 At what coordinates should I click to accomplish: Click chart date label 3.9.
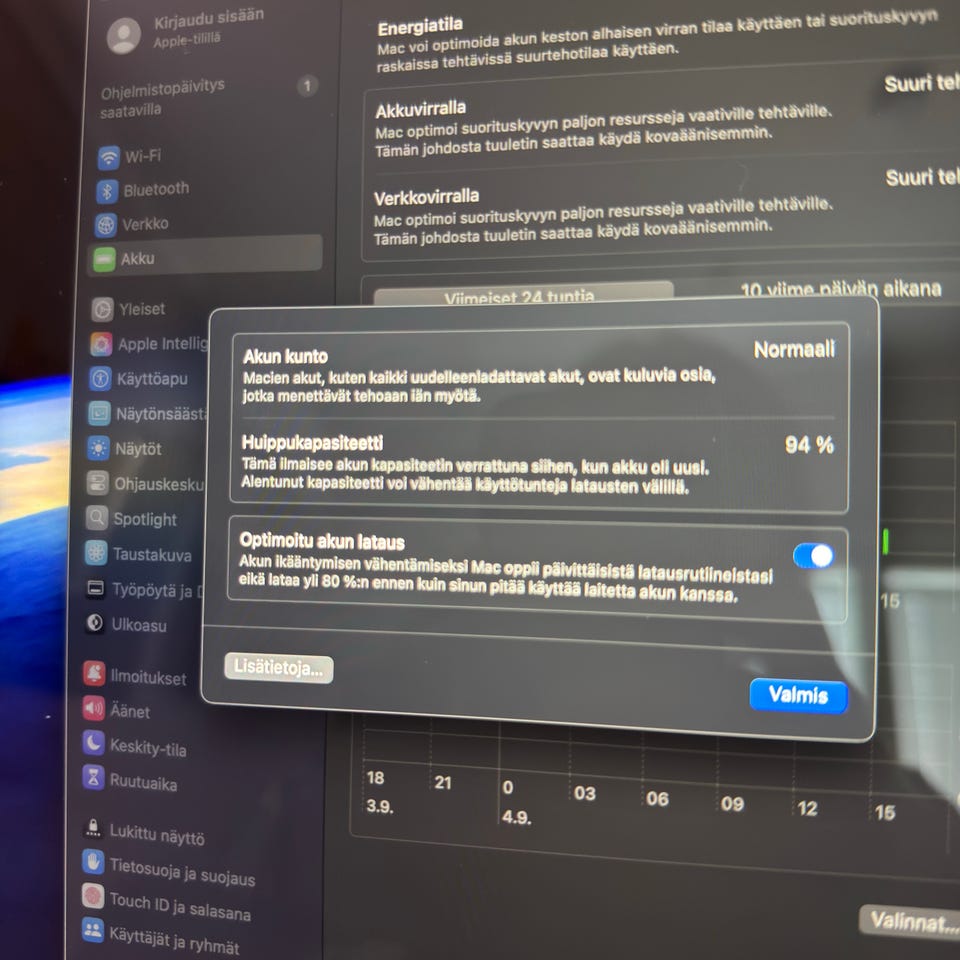380,806
